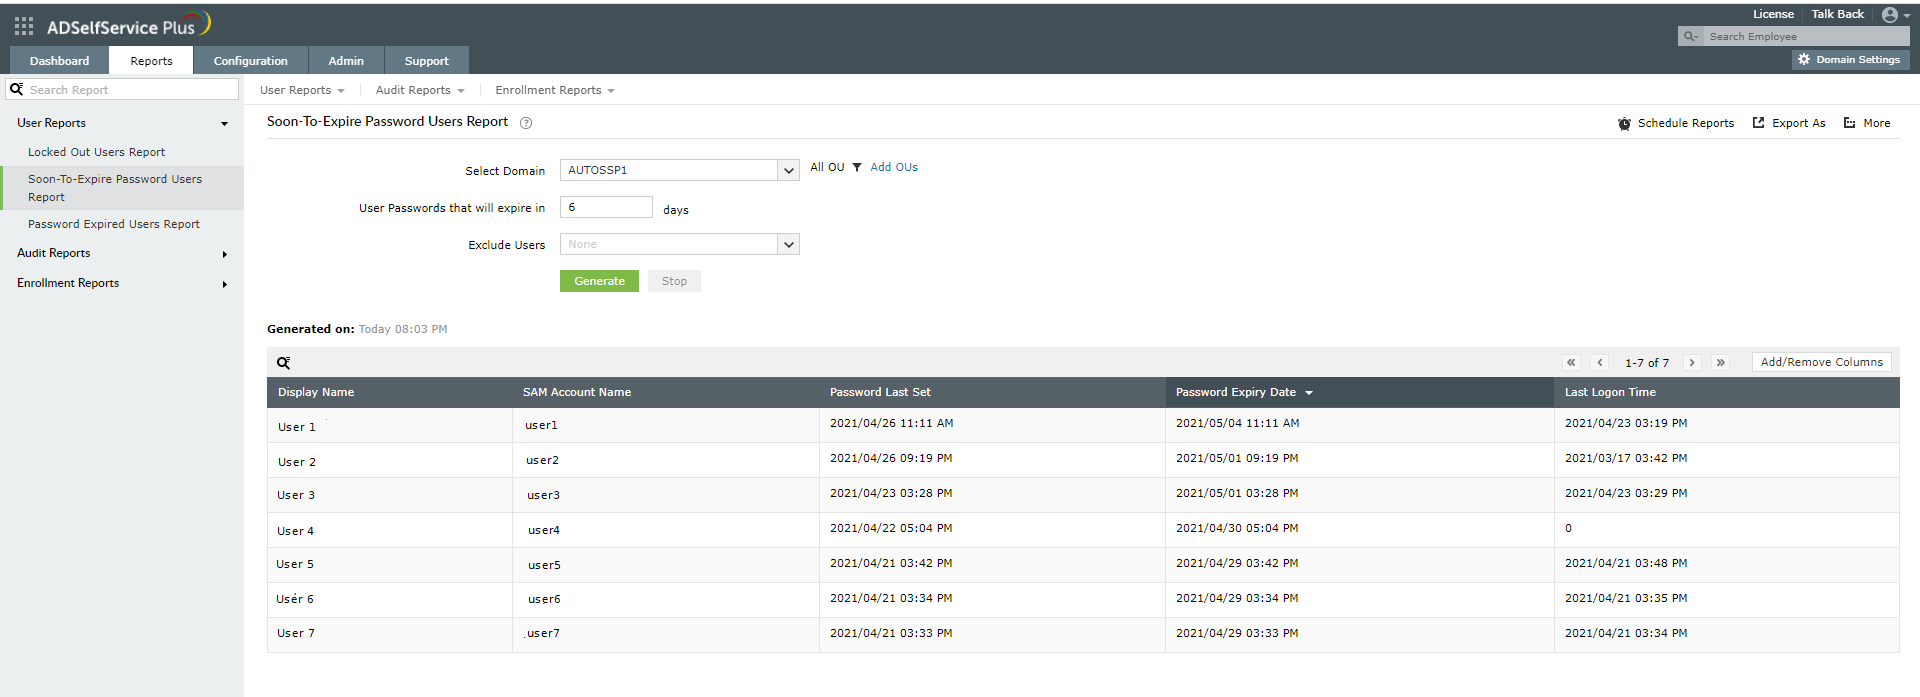
Task: Click the user account avatar icon
Action: click(1890, 14)
